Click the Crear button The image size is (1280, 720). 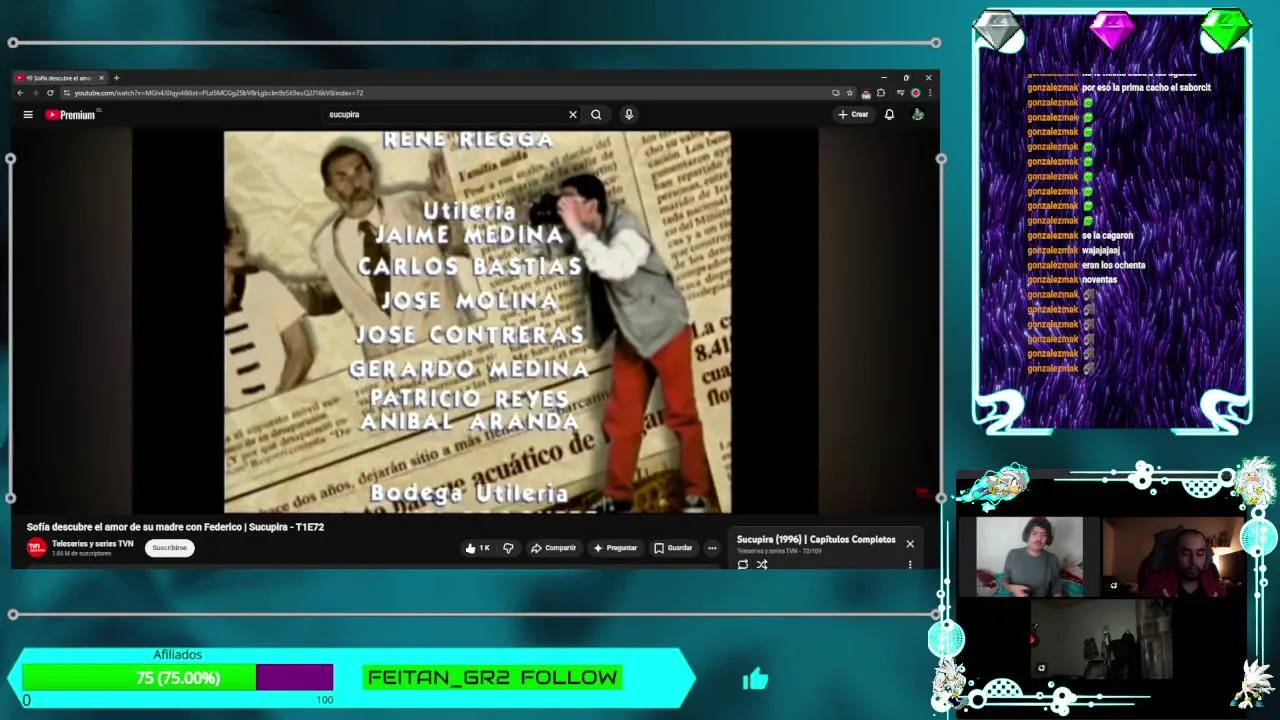853,114
